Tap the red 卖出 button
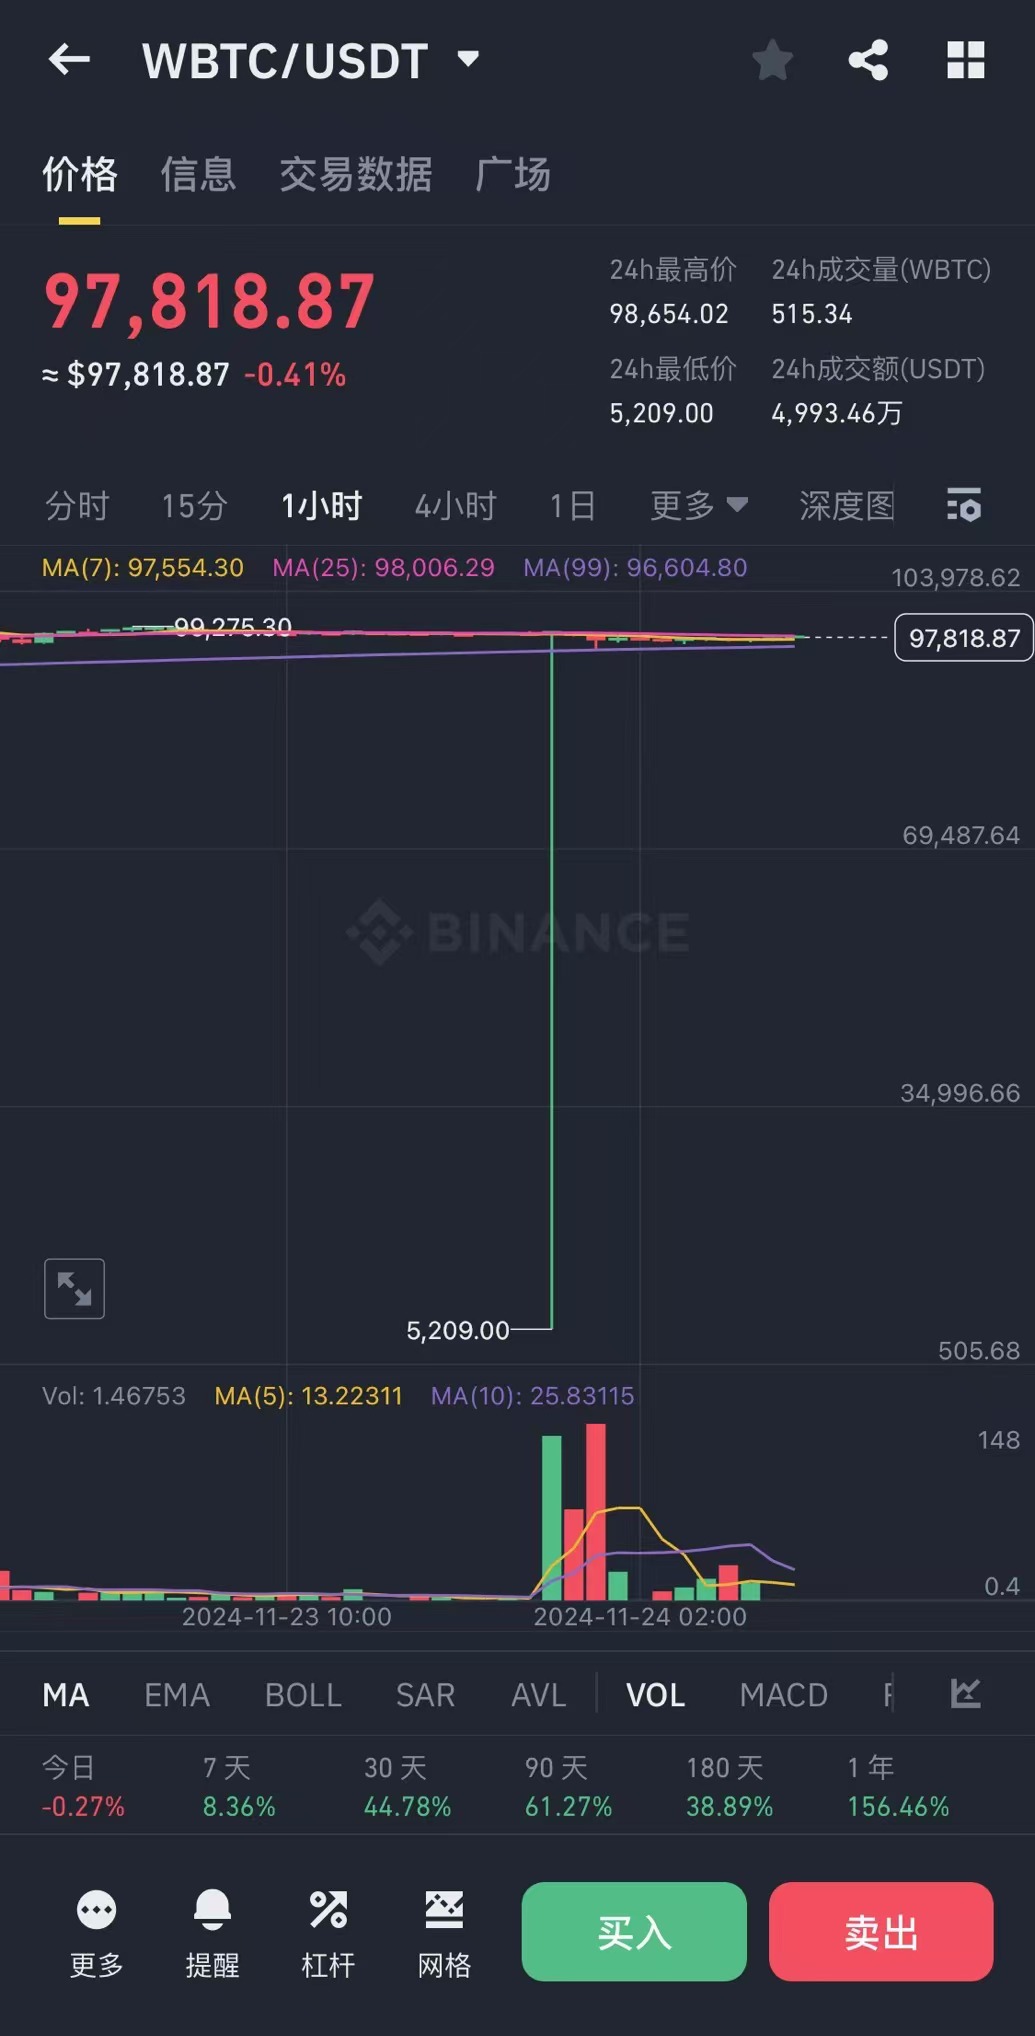The height and width of the screenshot is (2036, 1035). [x=881, y=1932]
